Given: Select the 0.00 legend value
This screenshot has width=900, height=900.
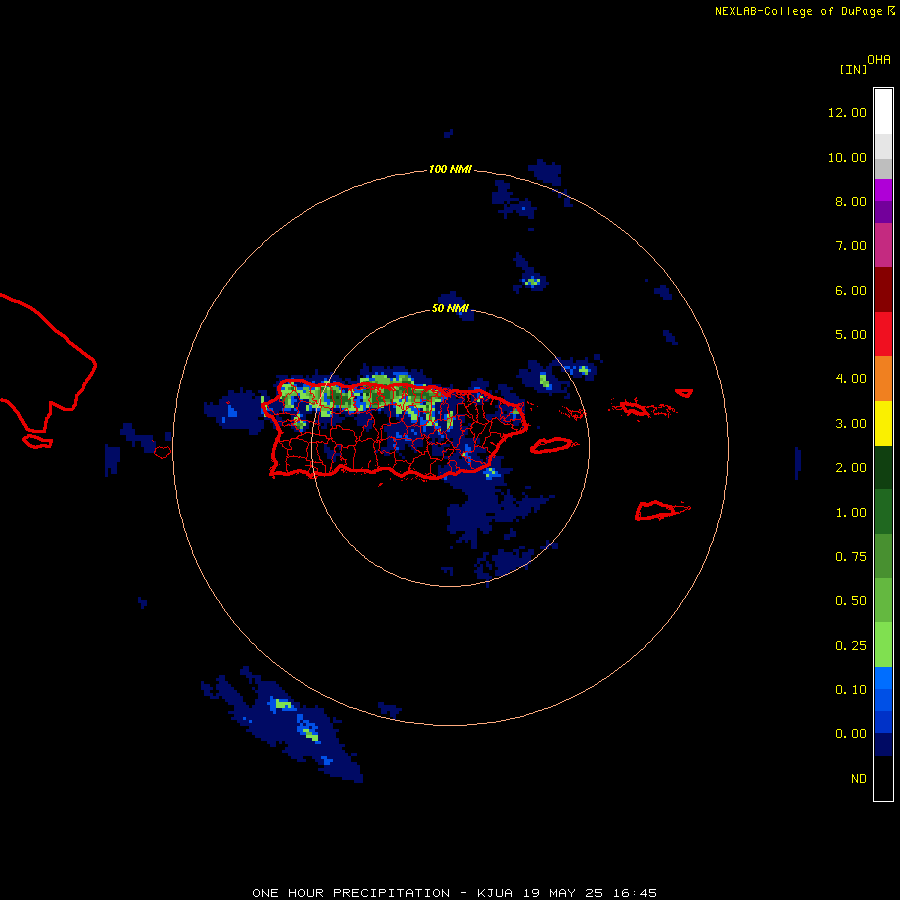Looking at the screenshot, I should [851, 734].
